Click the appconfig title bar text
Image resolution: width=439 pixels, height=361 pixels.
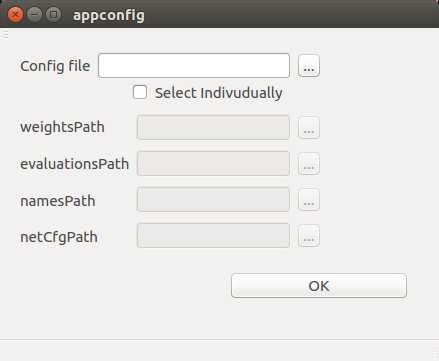point(109,15)
